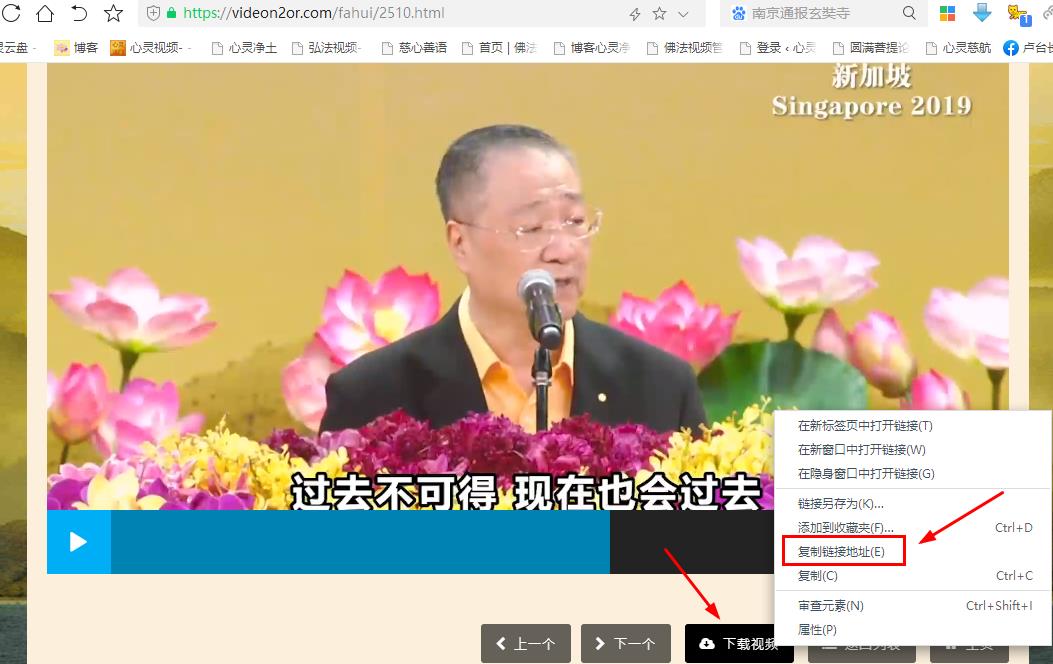Screen dimensions: 1053x664
Task: Bookmark this page with address bar star
Action: click(659, 13)
